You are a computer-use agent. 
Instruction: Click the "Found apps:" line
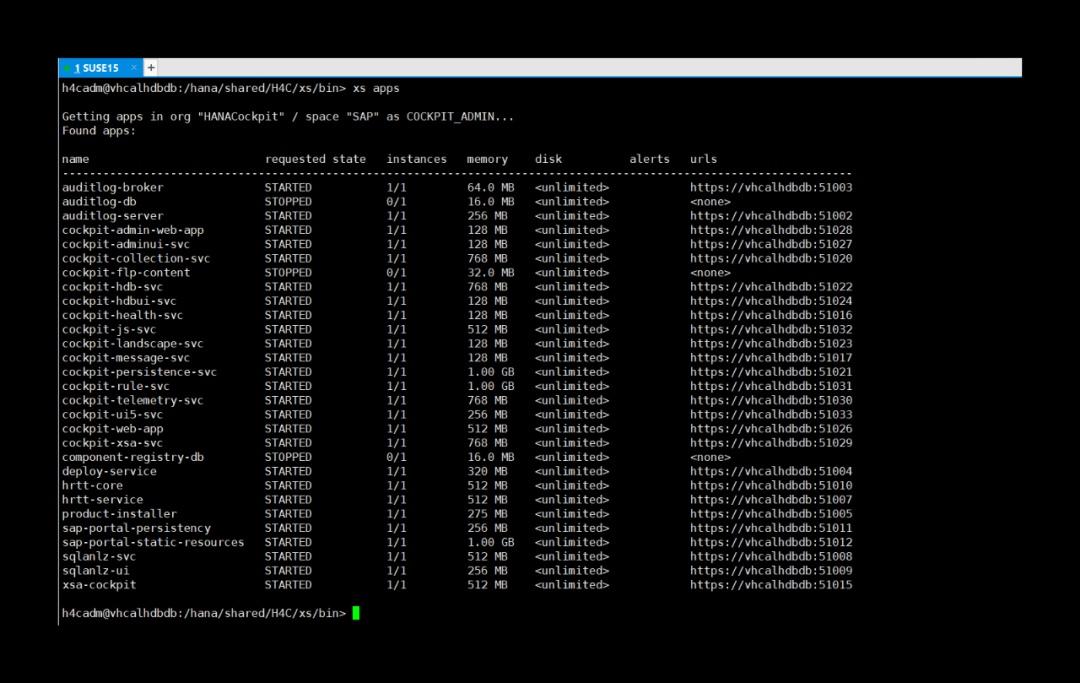(98, 131)
